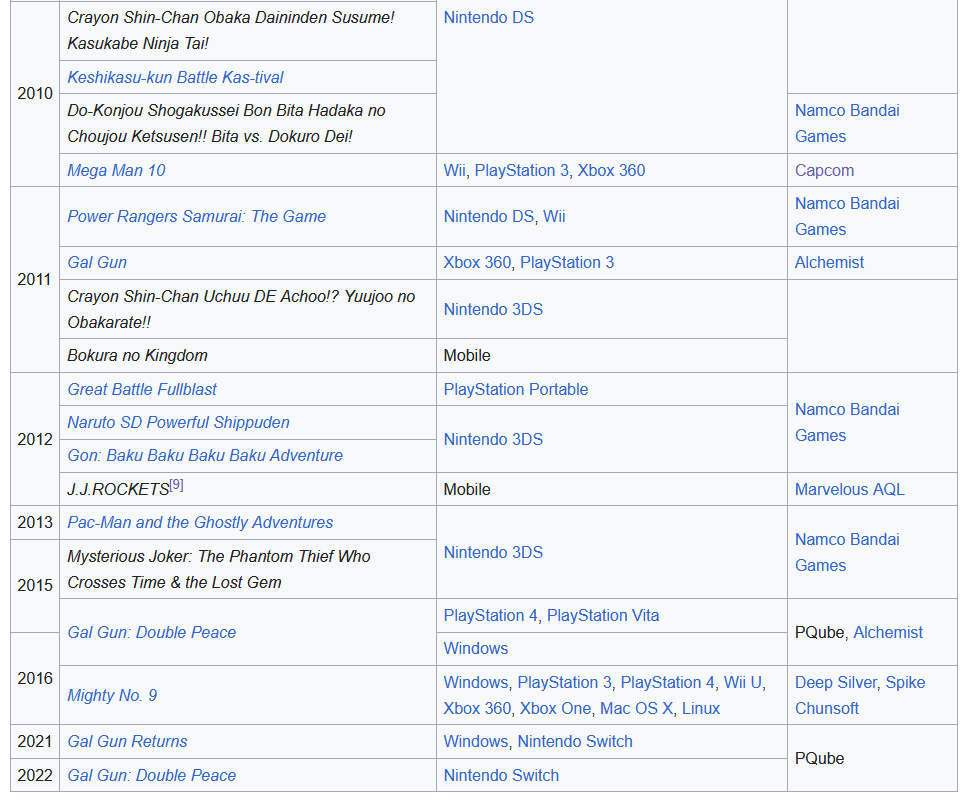Image resolution: width=970 pixels, height=802 pixels.
Task: Click the Linux link
Action: click(701, 709)
